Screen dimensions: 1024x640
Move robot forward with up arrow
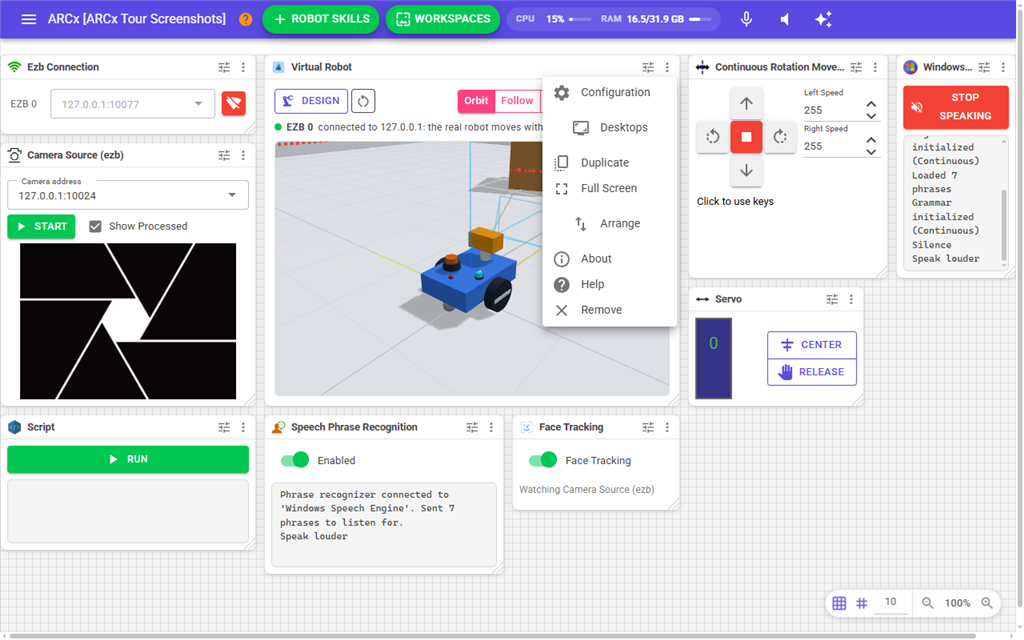pyautogui.click(x=746, y=103)
